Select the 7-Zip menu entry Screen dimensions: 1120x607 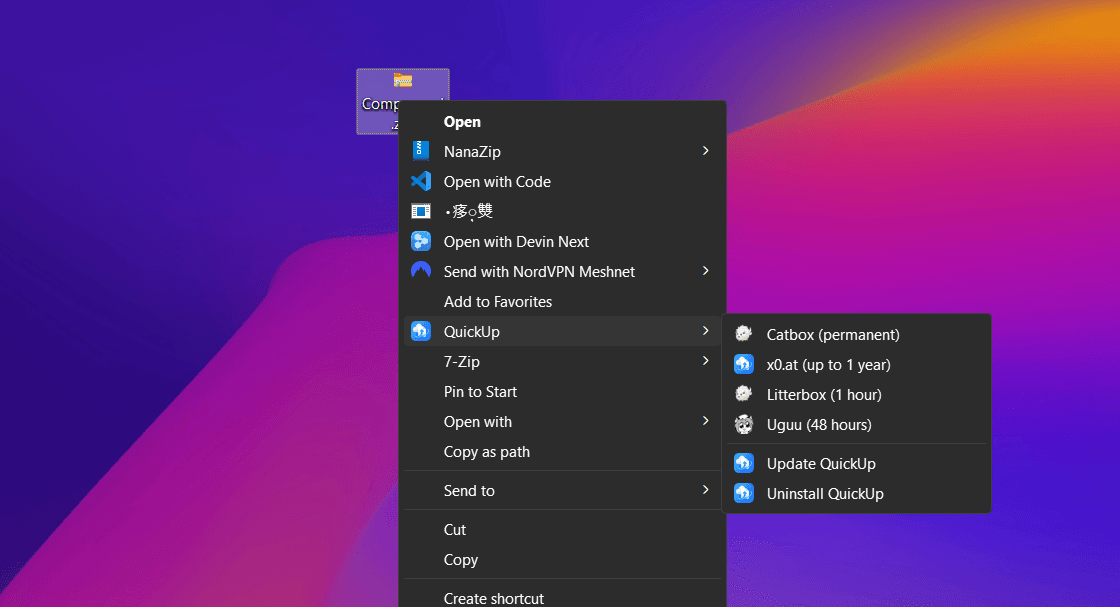[562, 361]
